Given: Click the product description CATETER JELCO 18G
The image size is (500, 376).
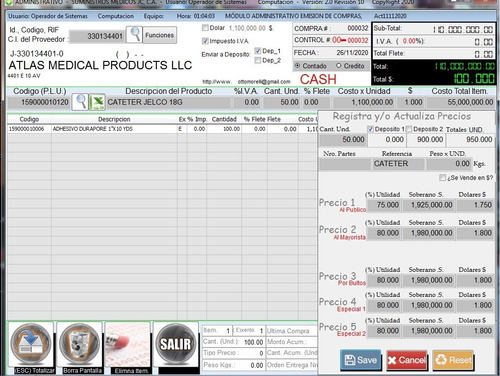Looking at the screenshot, I should point(168,102).
